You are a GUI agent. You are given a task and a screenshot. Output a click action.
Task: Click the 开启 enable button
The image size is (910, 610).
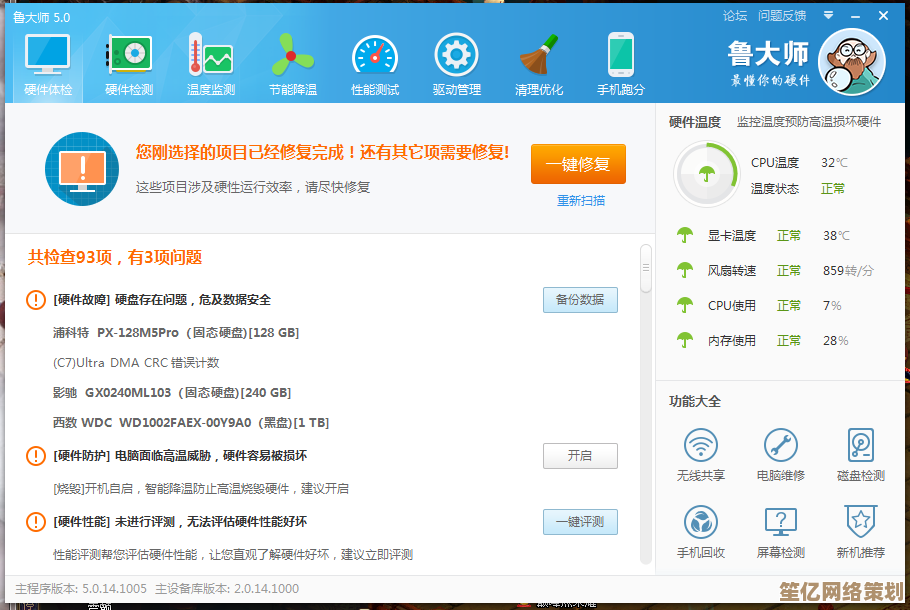580,456
